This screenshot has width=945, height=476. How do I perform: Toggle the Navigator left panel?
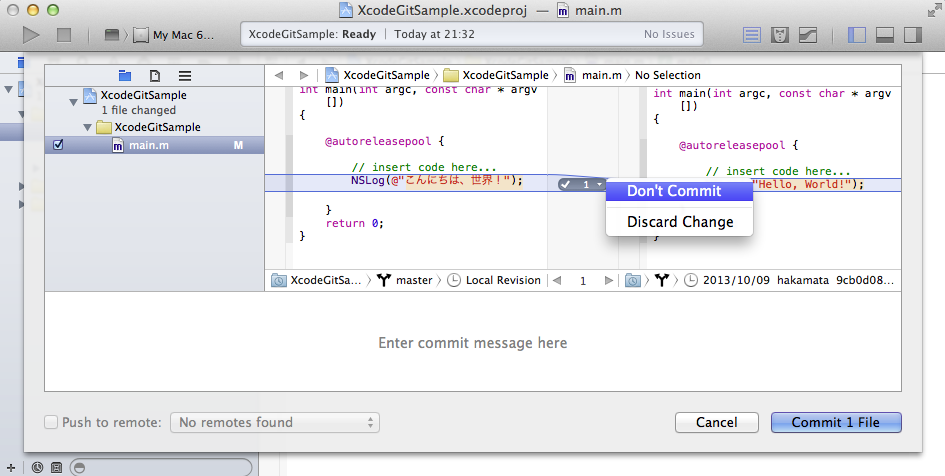(857, 35)
